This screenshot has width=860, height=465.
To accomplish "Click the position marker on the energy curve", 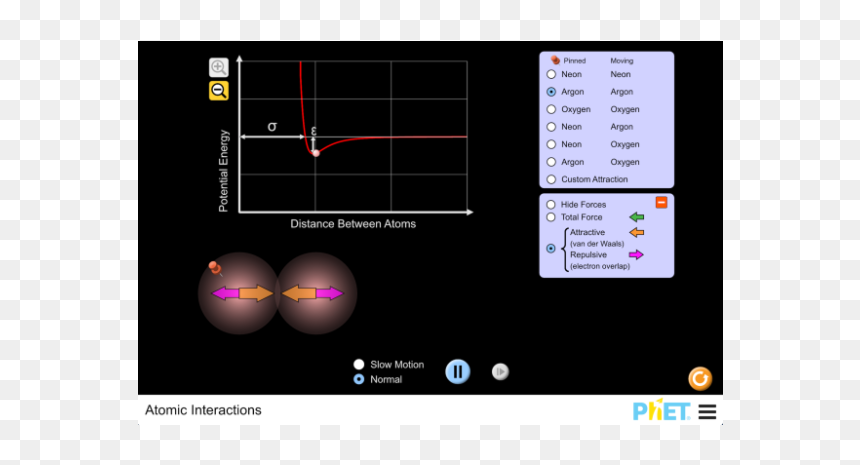I will [316, 153].
